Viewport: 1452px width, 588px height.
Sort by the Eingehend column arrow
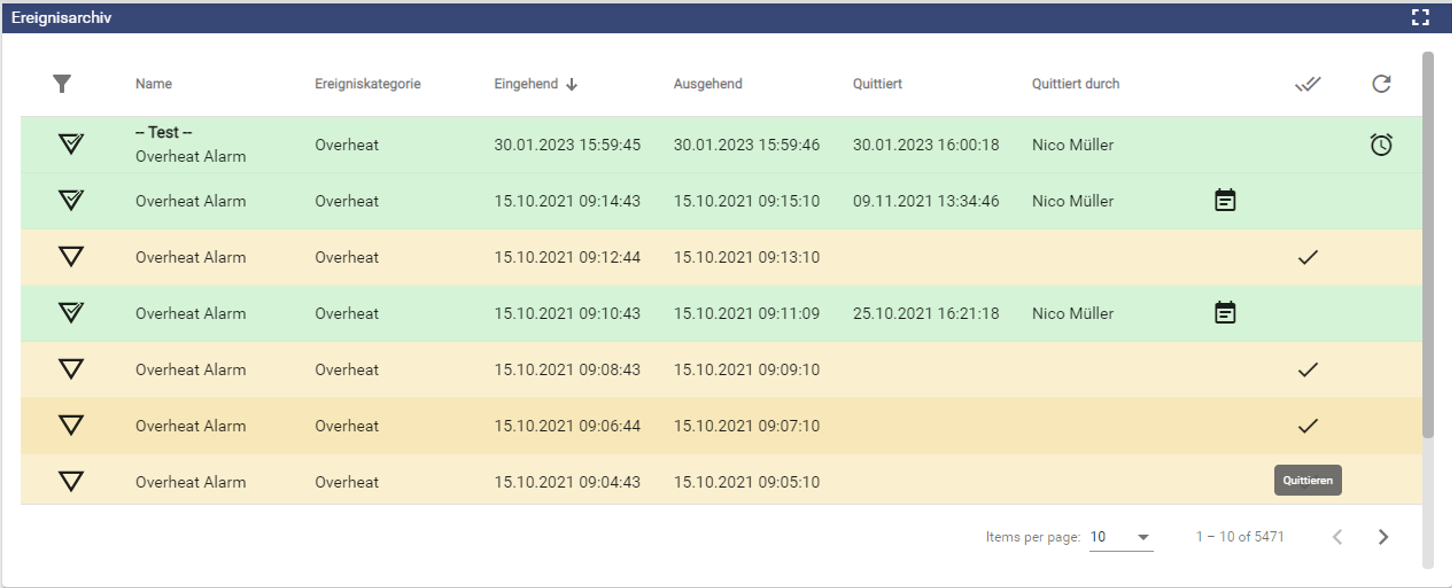572,85
